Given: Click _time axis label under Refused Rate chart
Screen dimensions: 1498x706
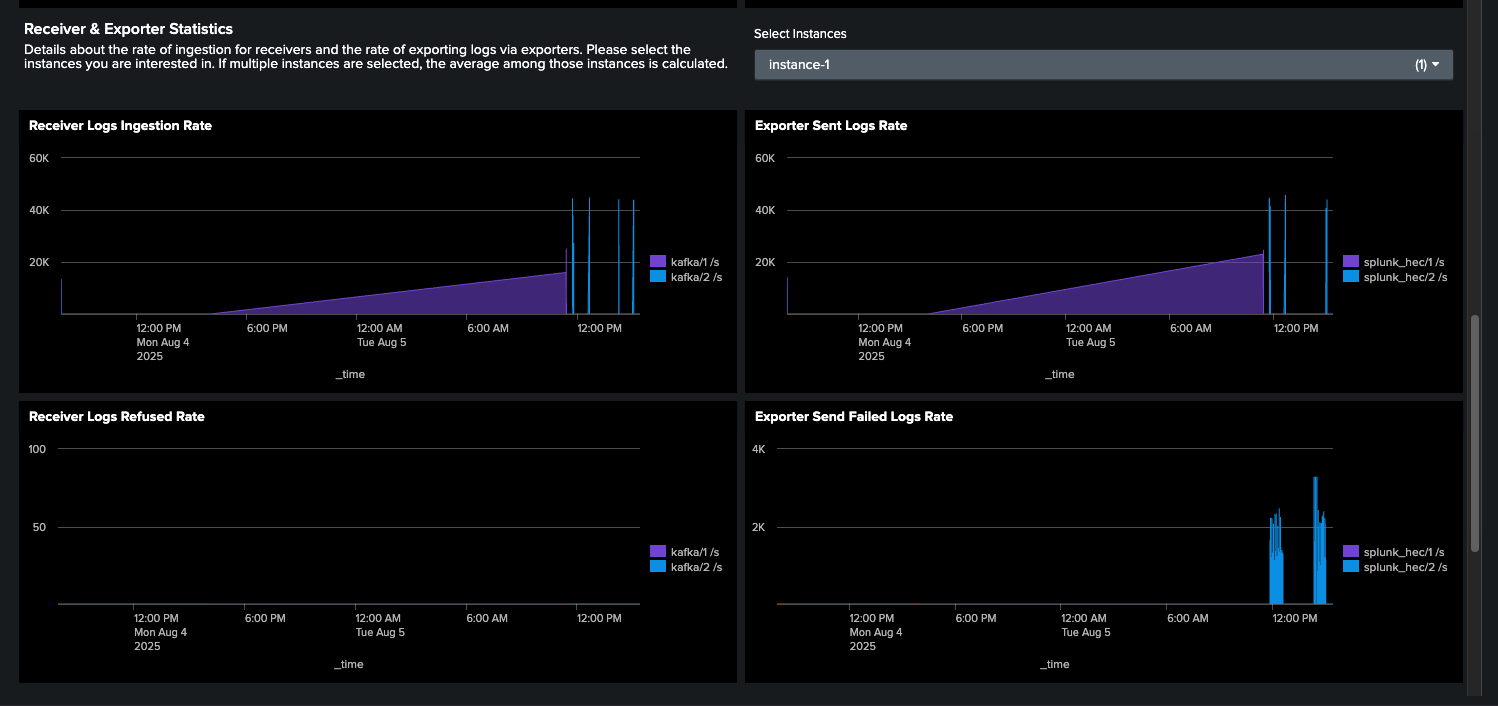Looking at the screenshot, I should coord(348,665).
